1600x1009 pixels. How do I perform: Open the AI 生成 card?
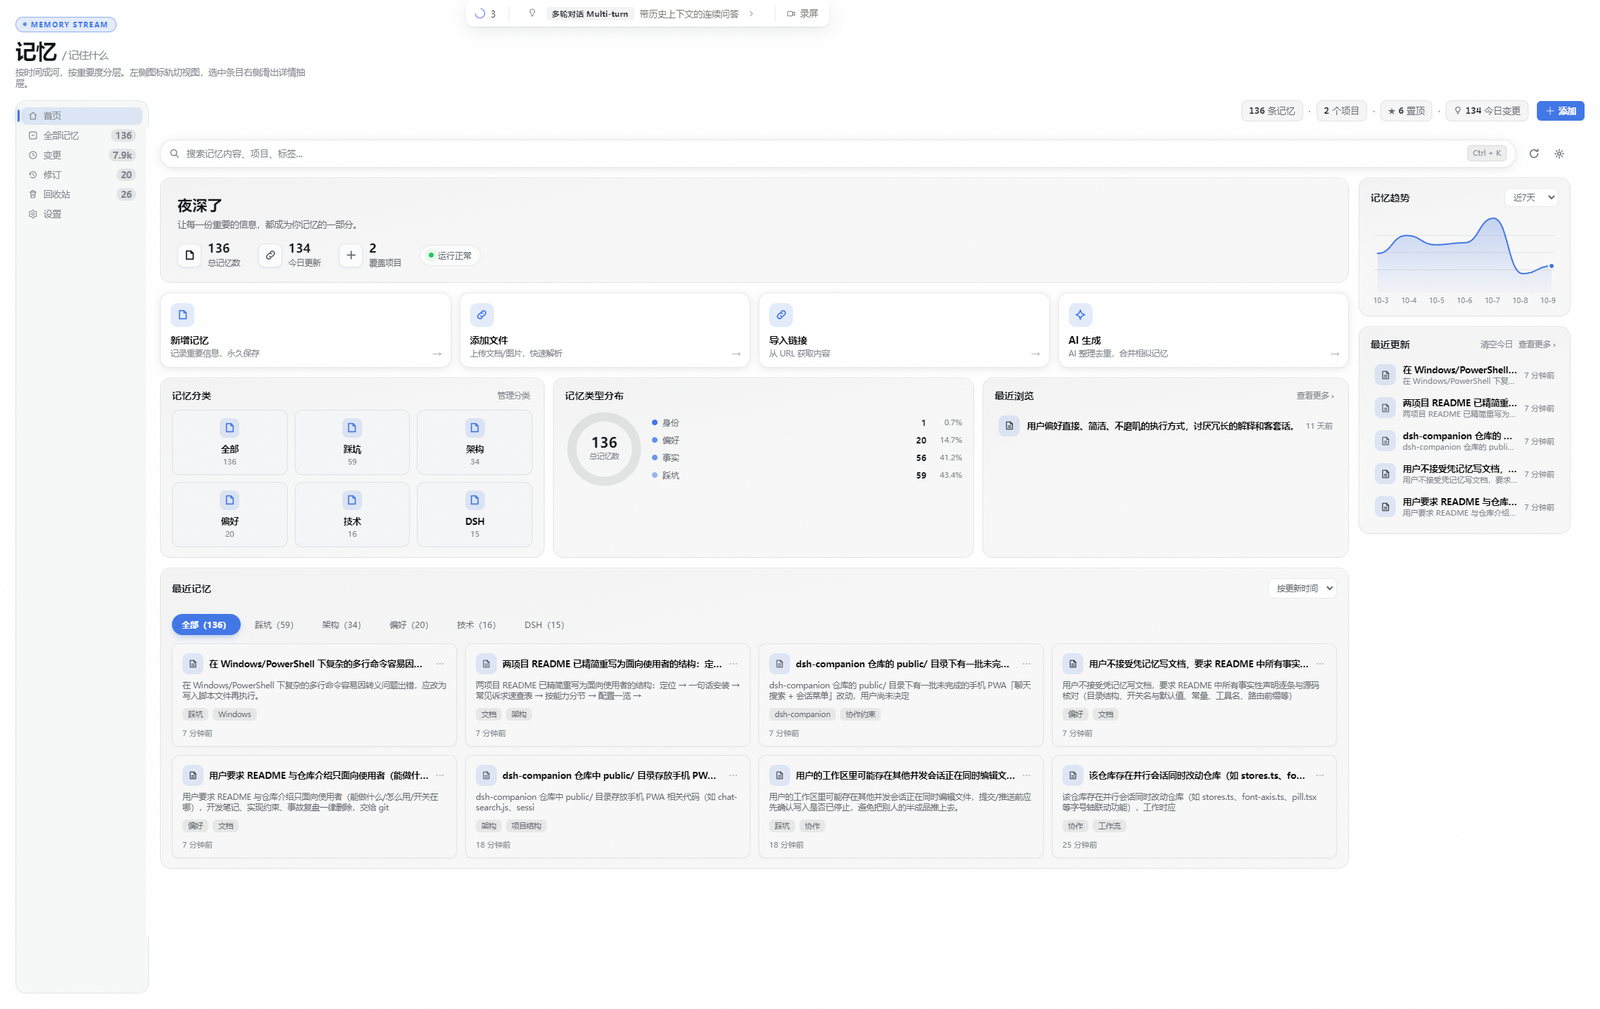point(1203,331)
